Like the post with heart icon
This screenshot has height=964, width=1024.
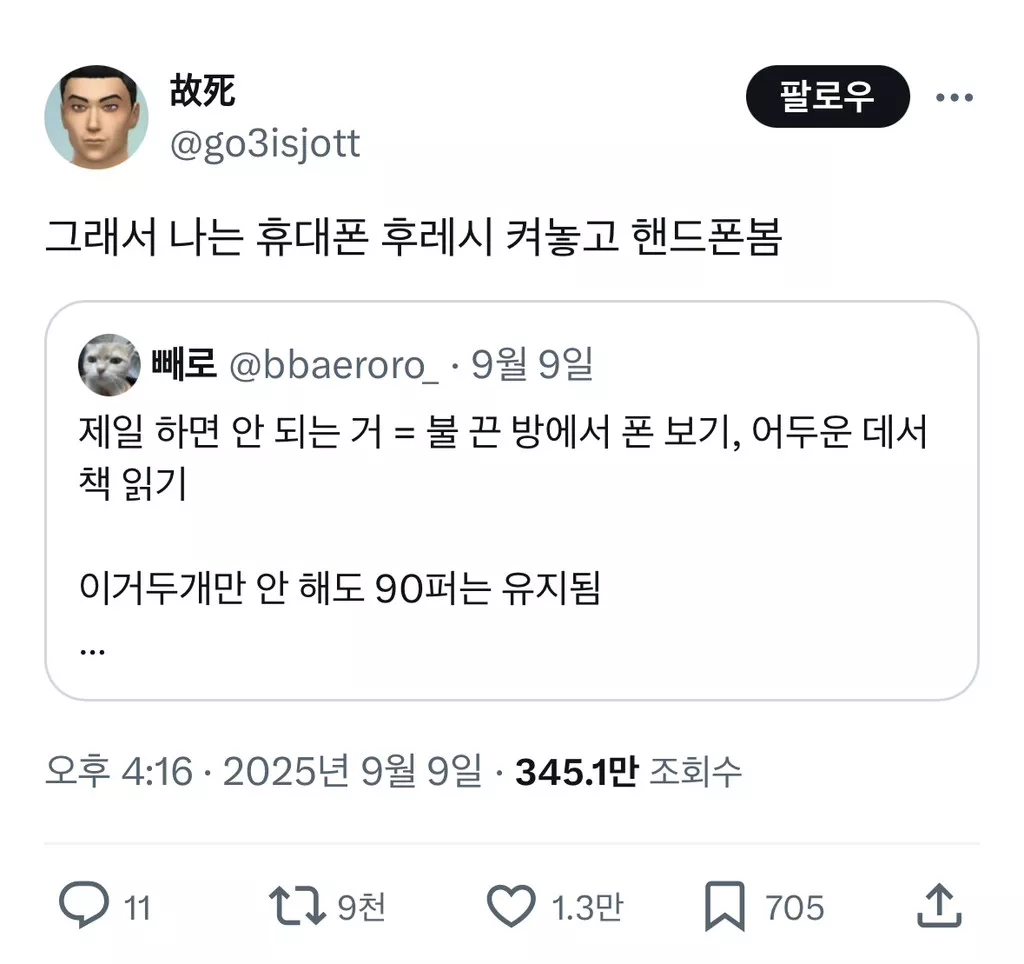(x=511, y=906)
